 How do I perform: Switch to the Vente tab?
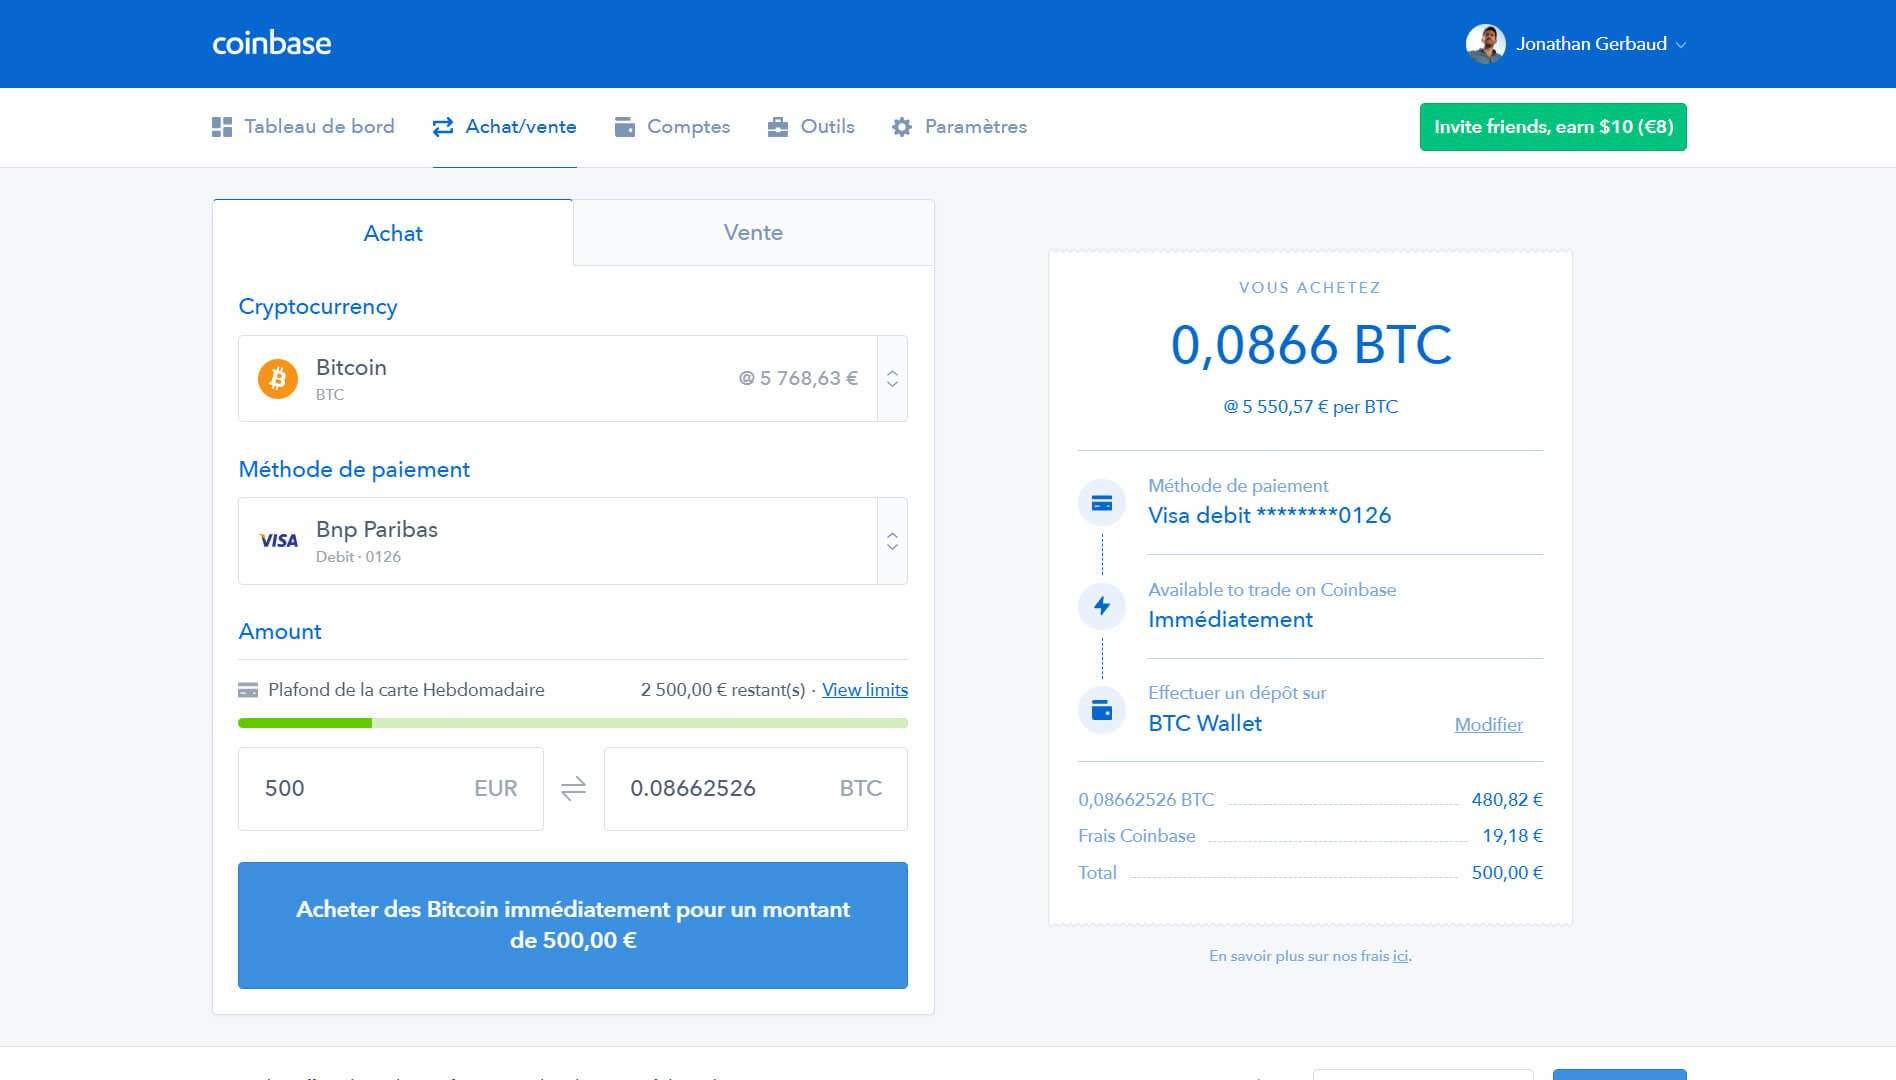click(x=753, y=232)
